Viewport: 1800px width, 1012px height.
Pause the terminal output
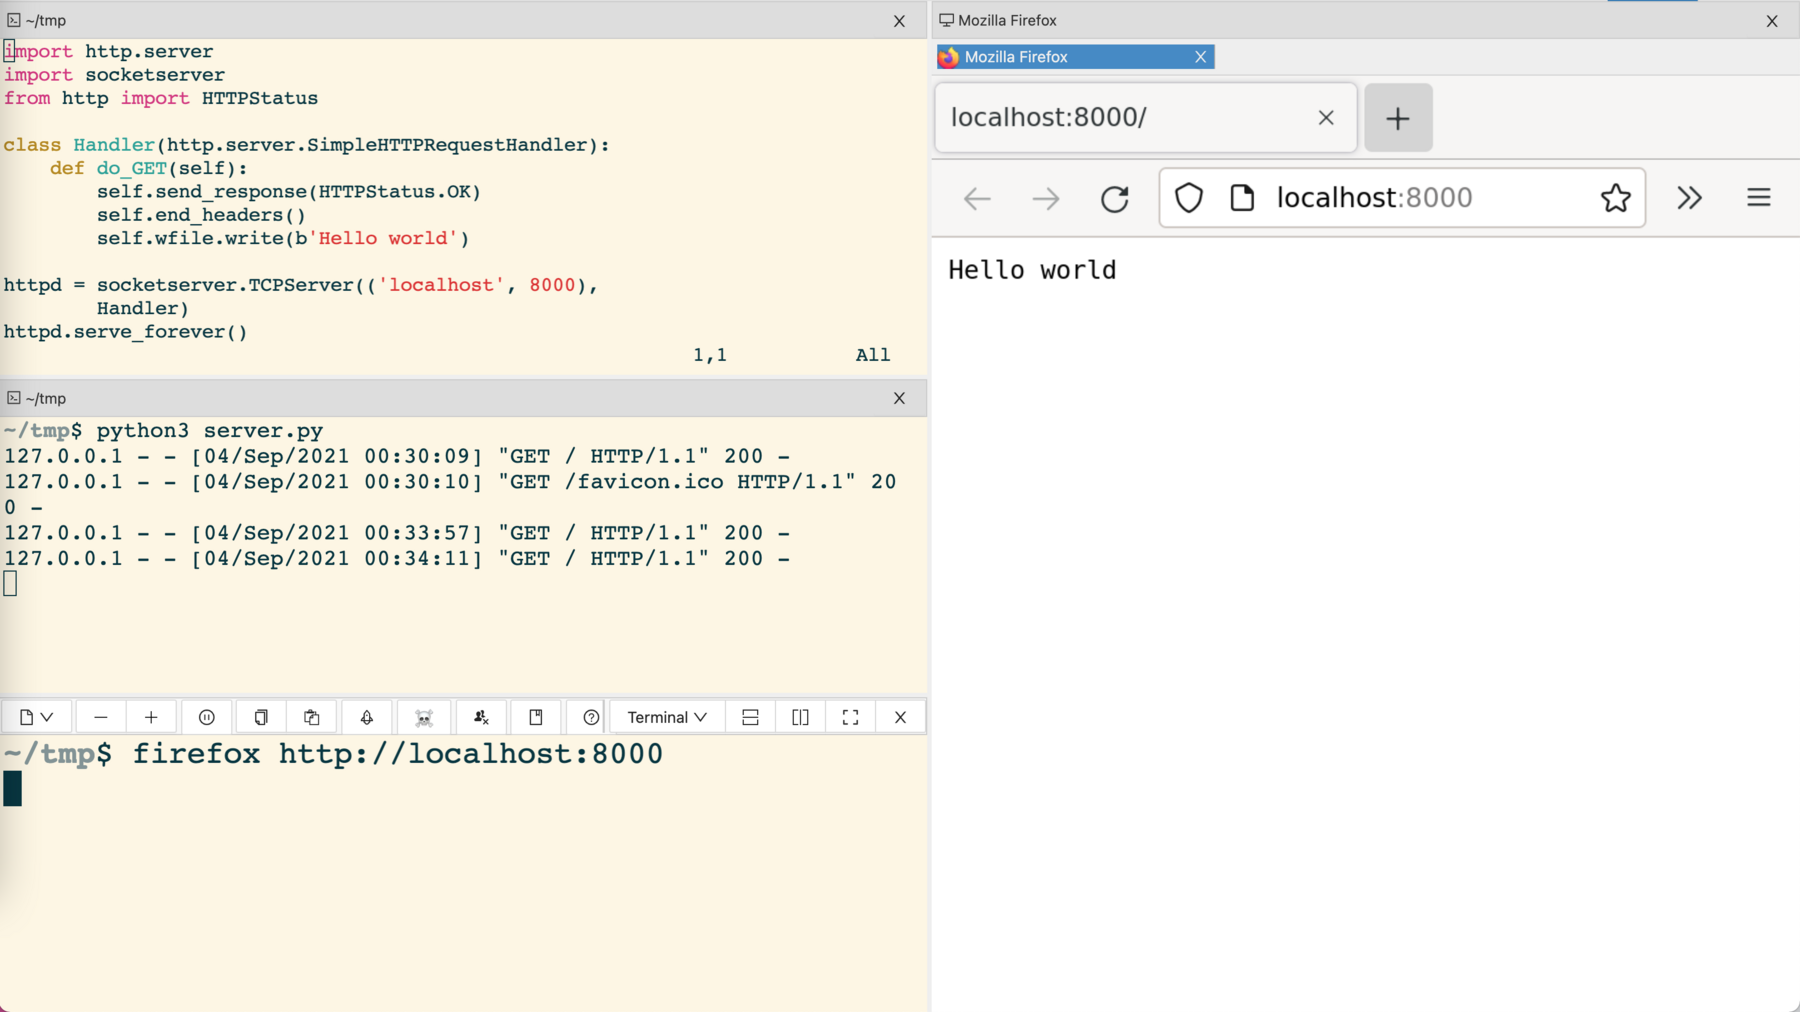tap(207, 716)
